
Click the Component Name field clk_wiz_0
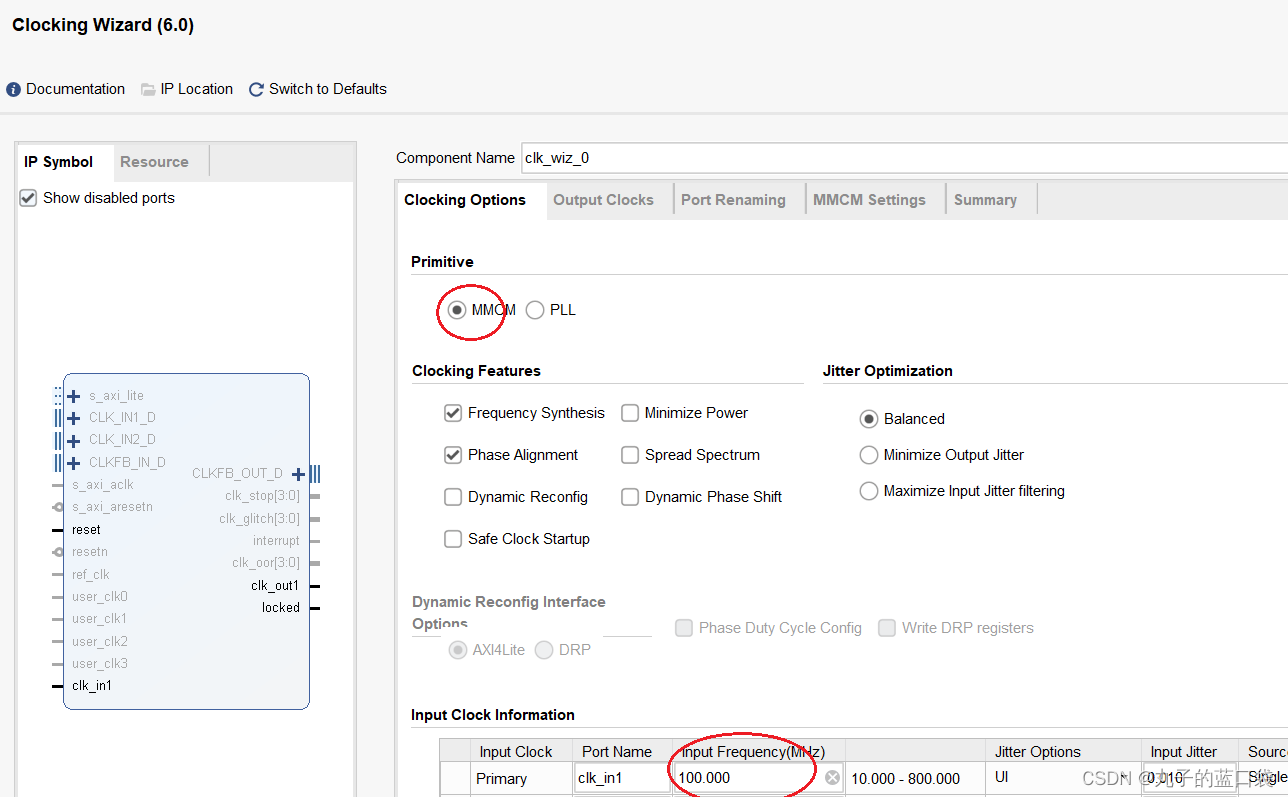tap(903, 158)
